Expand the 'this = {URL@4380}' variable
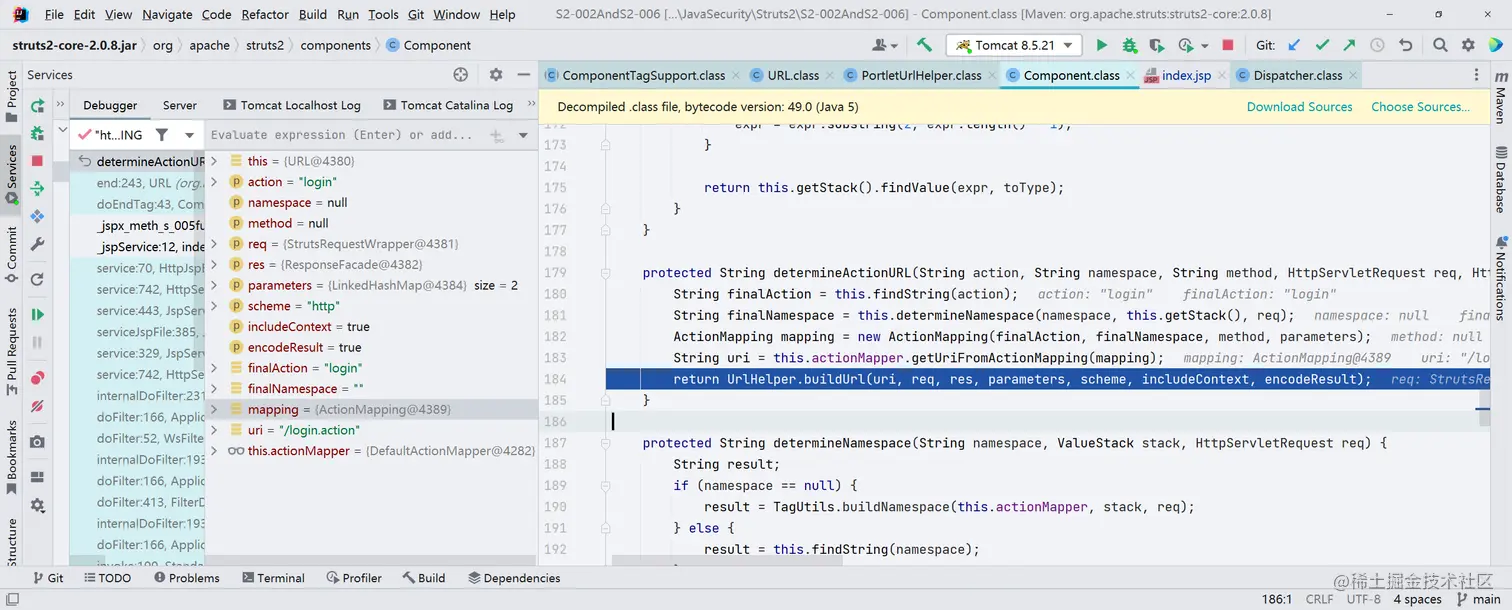The height and width of the screenshot is (610, 1512). click(214, 161)
